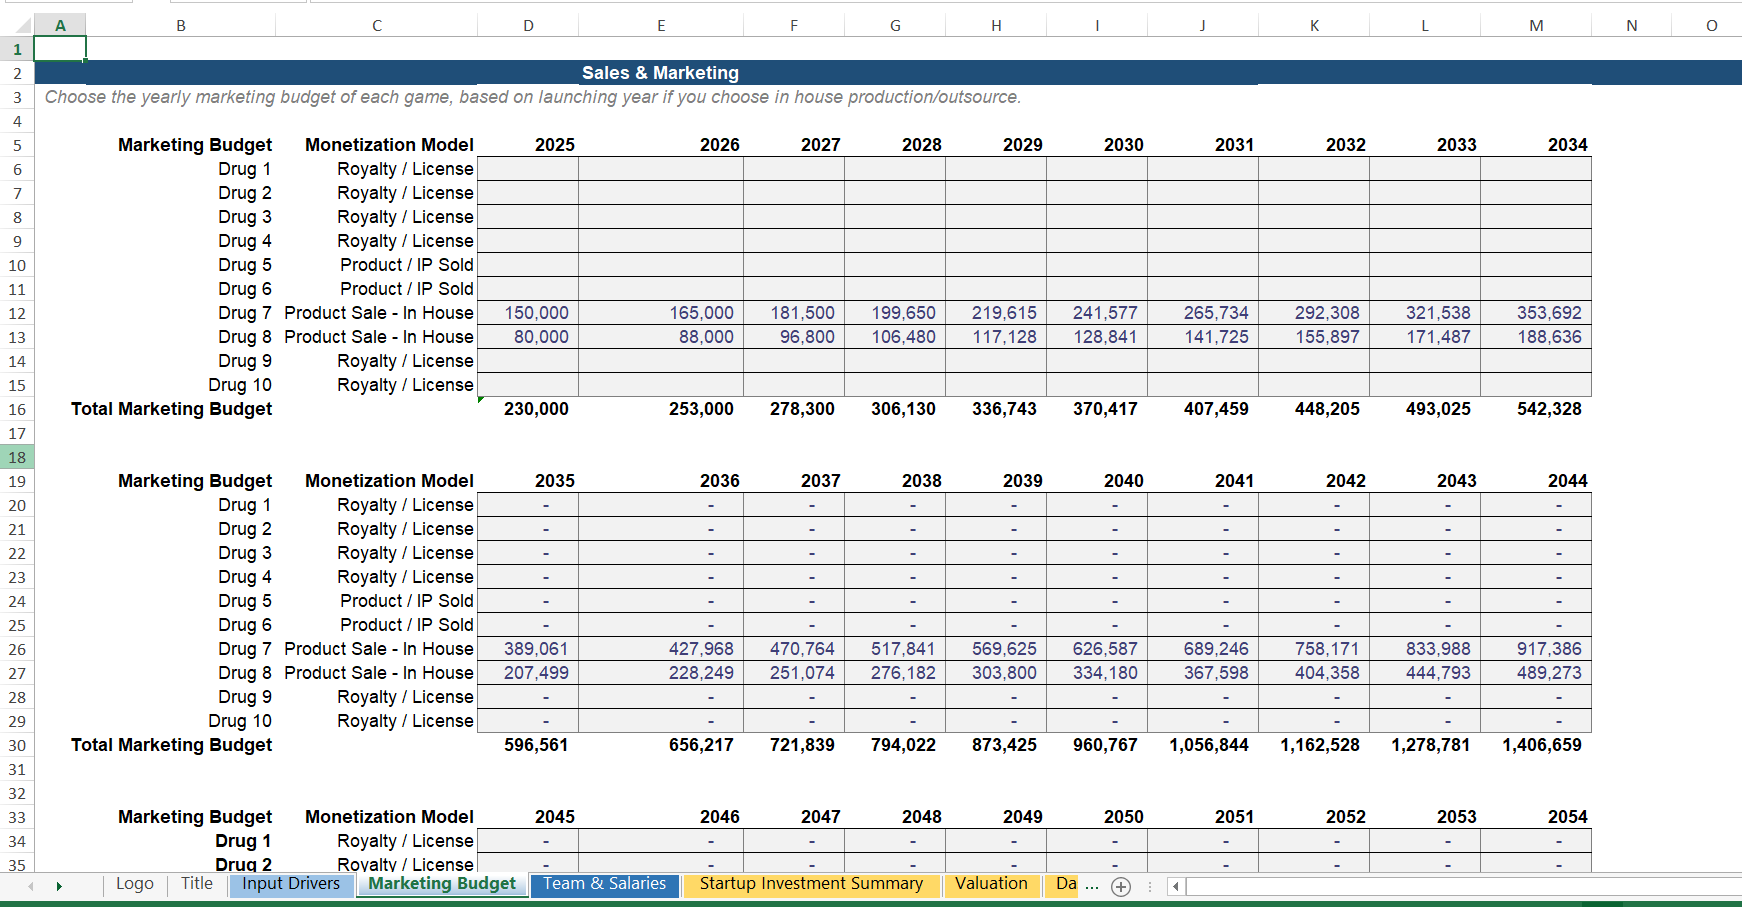Select Drug 9 Royalty / License row 28
The width and height of the screenshot is (1742, 907).
coord(377,697)
